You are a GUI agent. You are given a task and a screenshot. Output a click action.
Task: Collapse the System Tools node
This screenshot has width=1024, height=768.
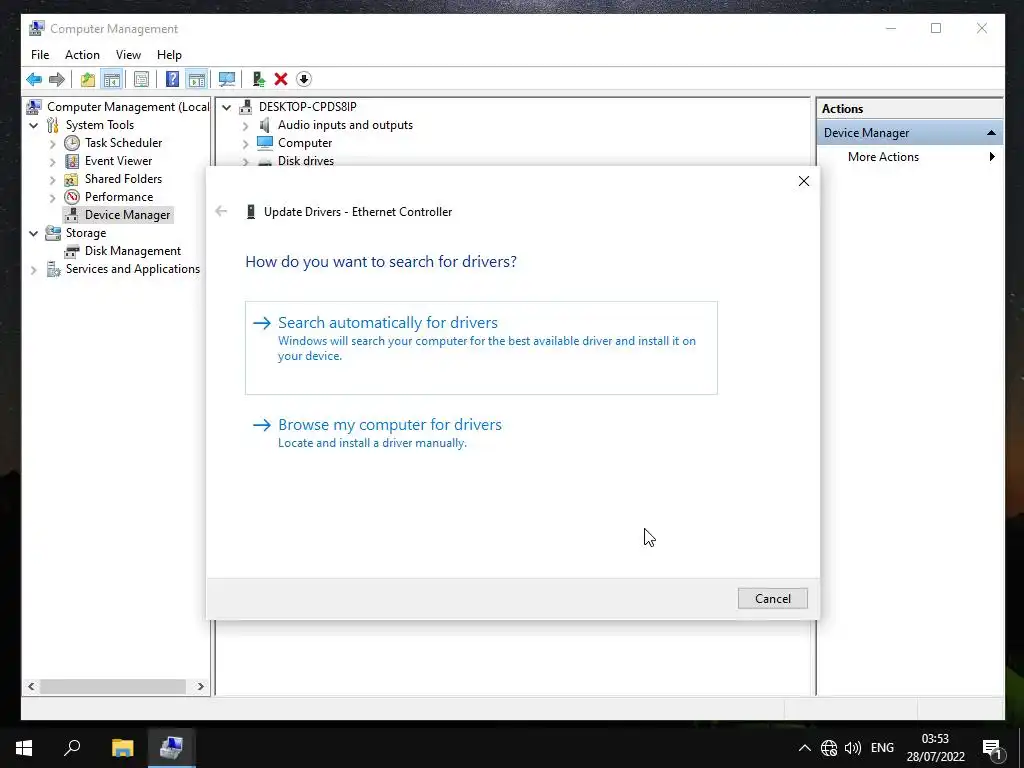coord(33,125)
